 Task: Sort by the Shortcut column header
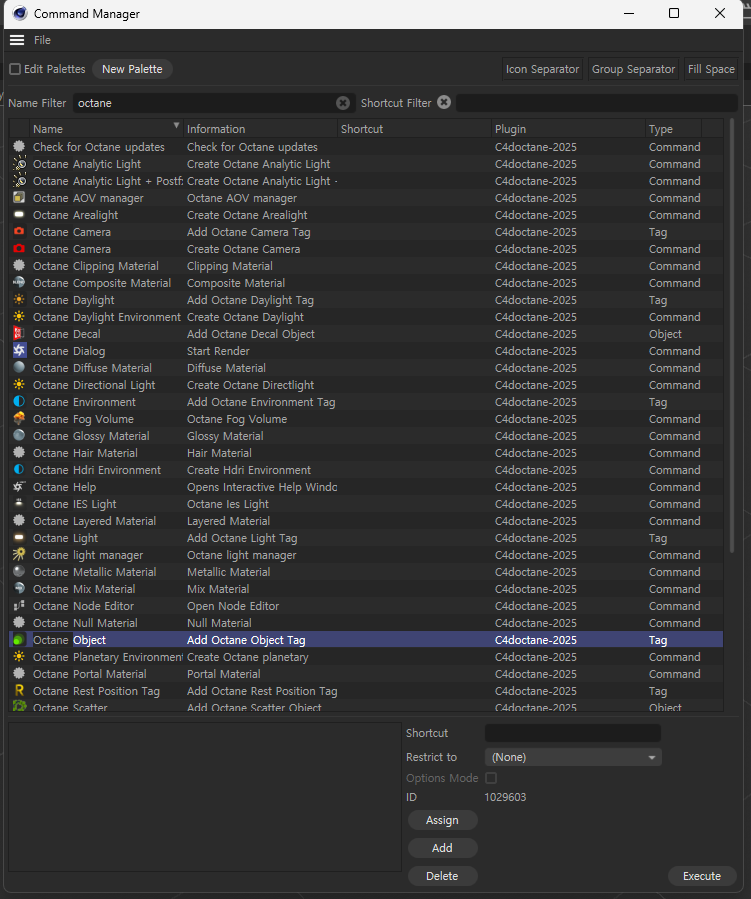pyautogui.click(x=414, y=129)
